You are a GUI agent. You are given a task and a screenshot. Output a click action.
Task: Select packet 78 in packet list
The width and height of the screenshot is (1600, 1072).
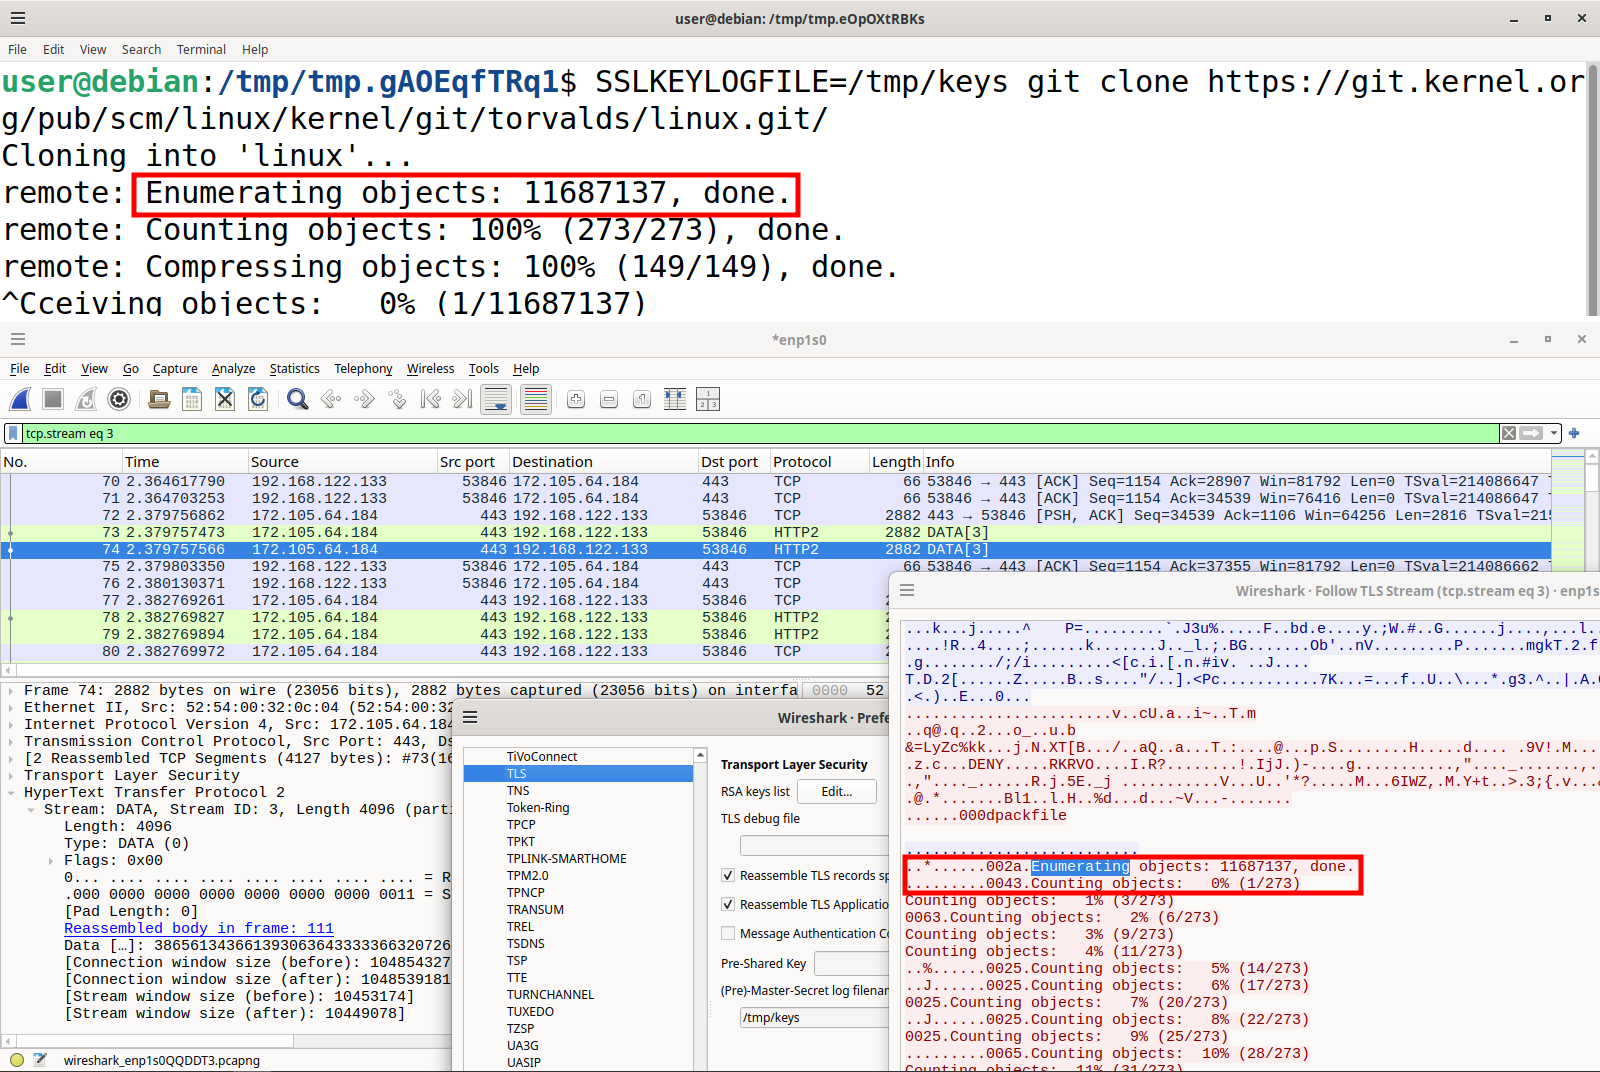pos(776,617)
